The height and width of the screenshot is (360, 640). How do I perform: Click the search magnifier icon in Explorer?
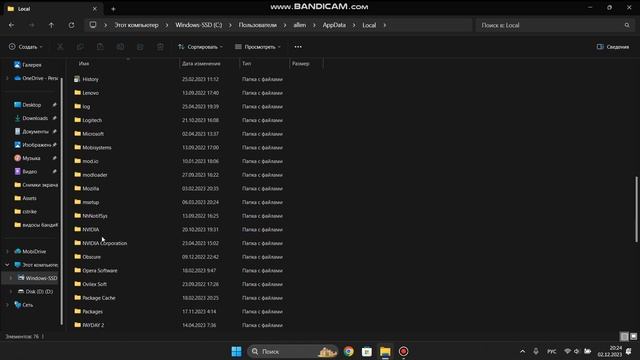pos(627,25)
